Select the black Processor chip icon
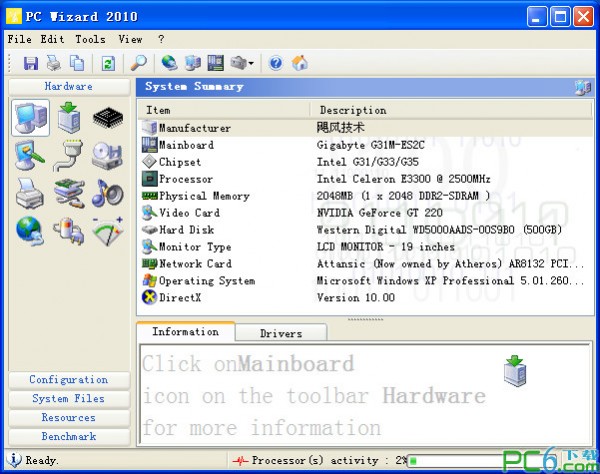This screenshot has width=600, height=474. click(108, 118)
